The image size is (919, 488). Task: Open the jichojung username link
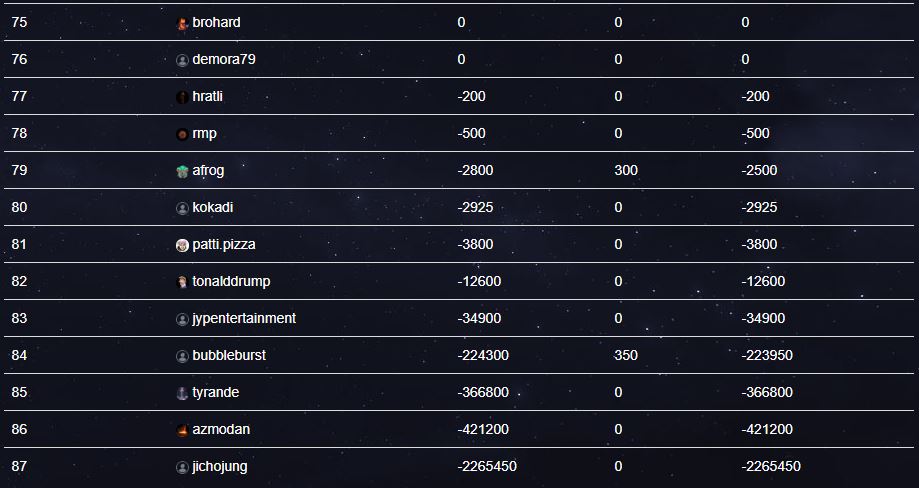[x=220, y=466]
